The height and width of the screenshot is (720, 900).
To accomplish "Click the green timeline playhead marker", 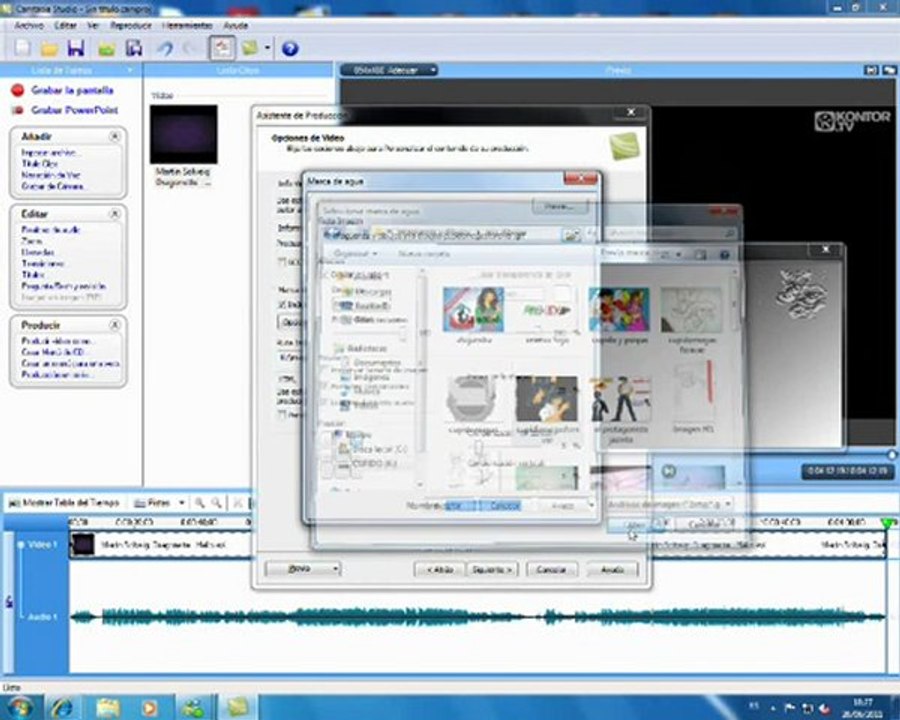I will pos(887,522).
